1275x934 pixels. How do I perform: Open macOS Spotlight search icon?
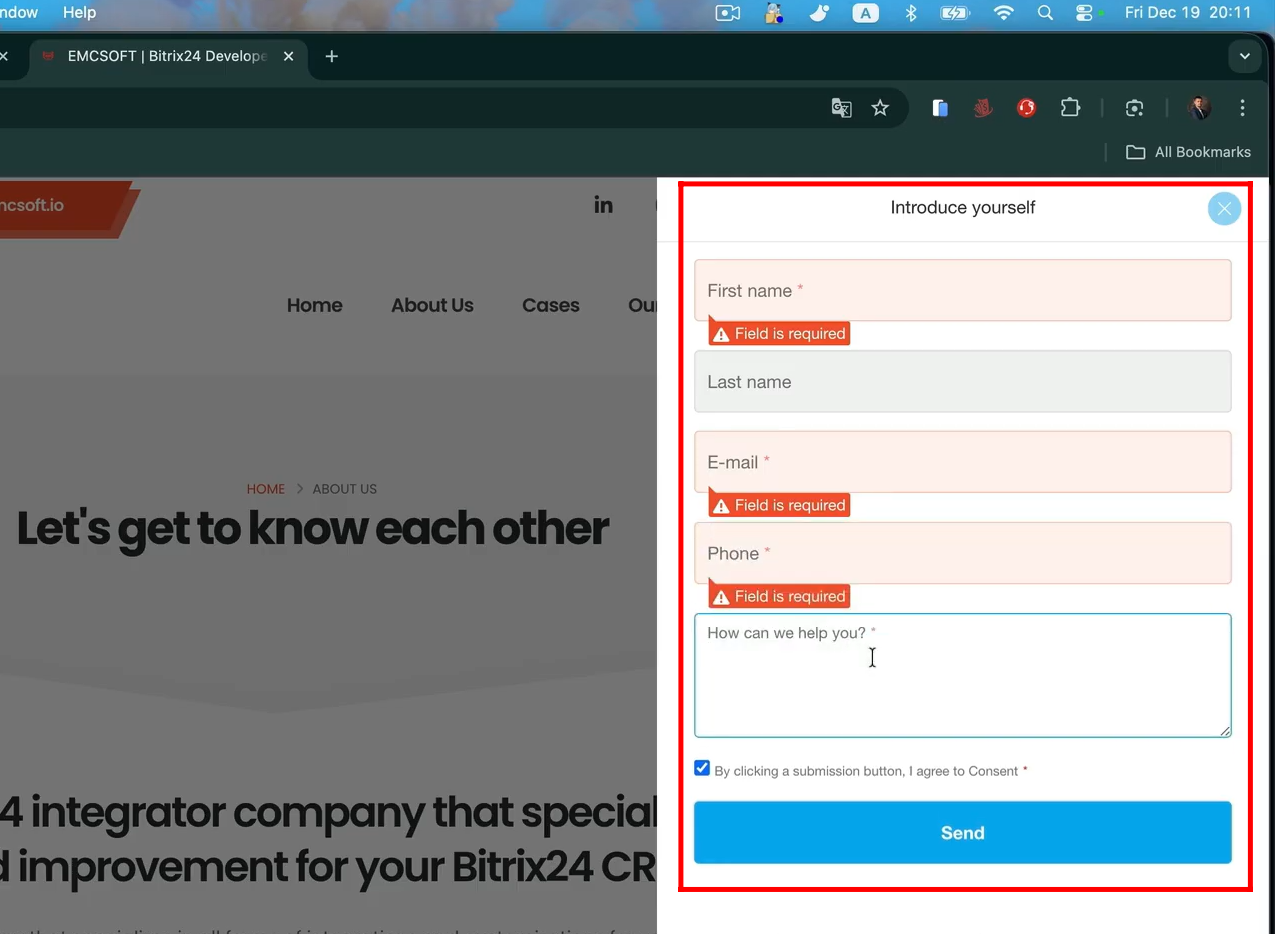(x=1045, y=13)
